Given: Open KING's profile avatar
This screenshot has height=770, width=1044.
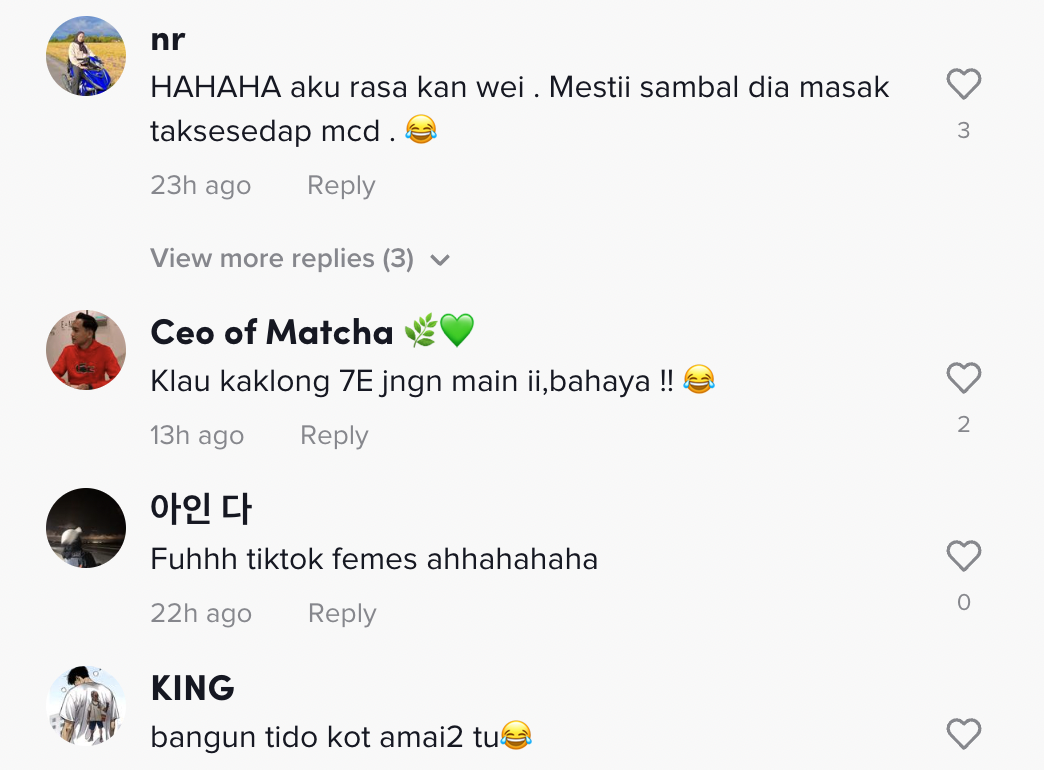Looking at the screenshot, I should [x=86, y=706].
